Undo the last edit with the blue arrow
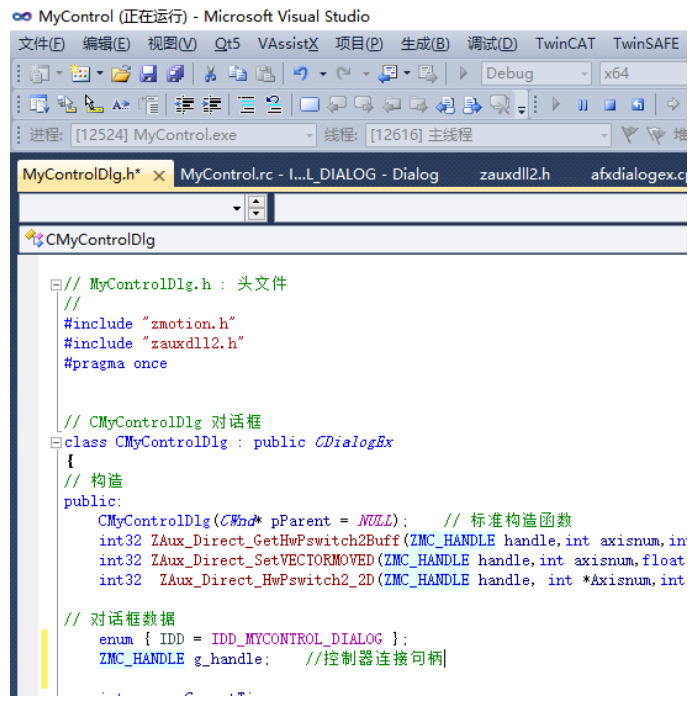Viewport: 697px width, 708px height. point(301,74)
